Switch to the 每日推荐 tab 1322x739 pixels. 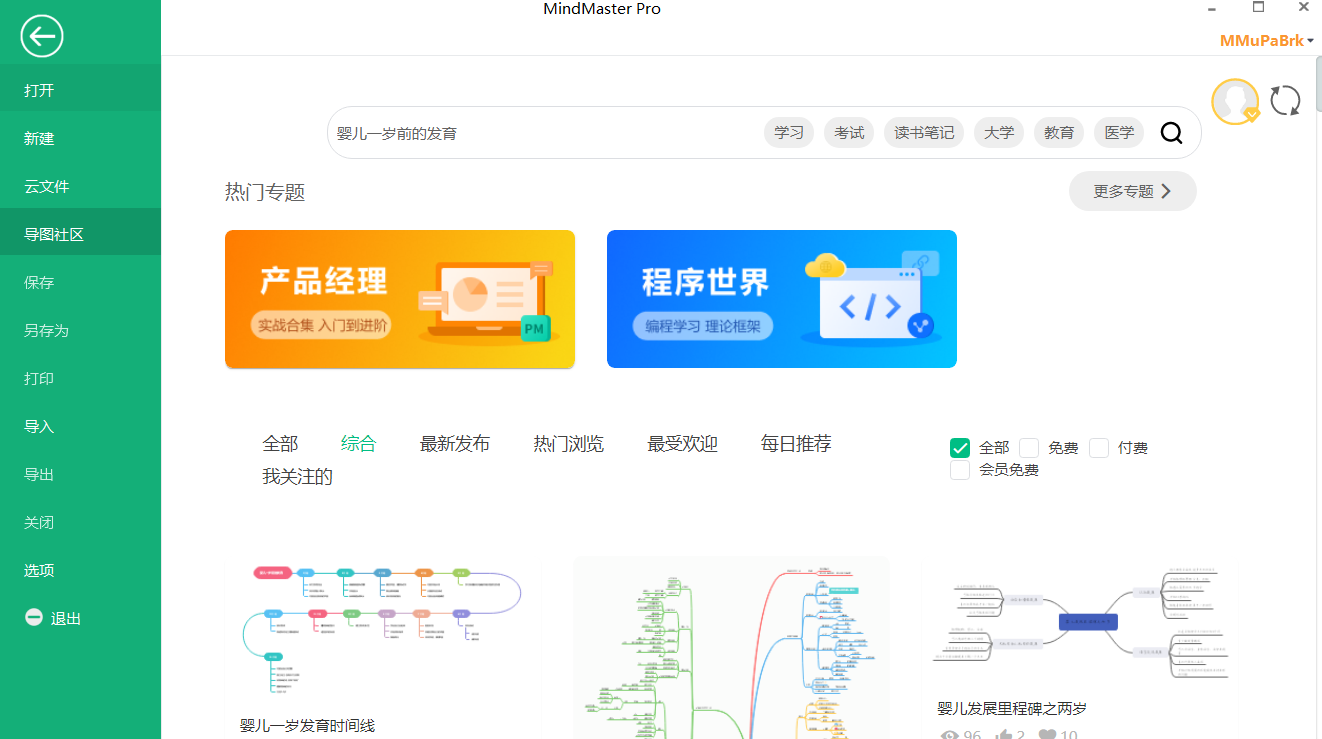[x=796, y=444]
